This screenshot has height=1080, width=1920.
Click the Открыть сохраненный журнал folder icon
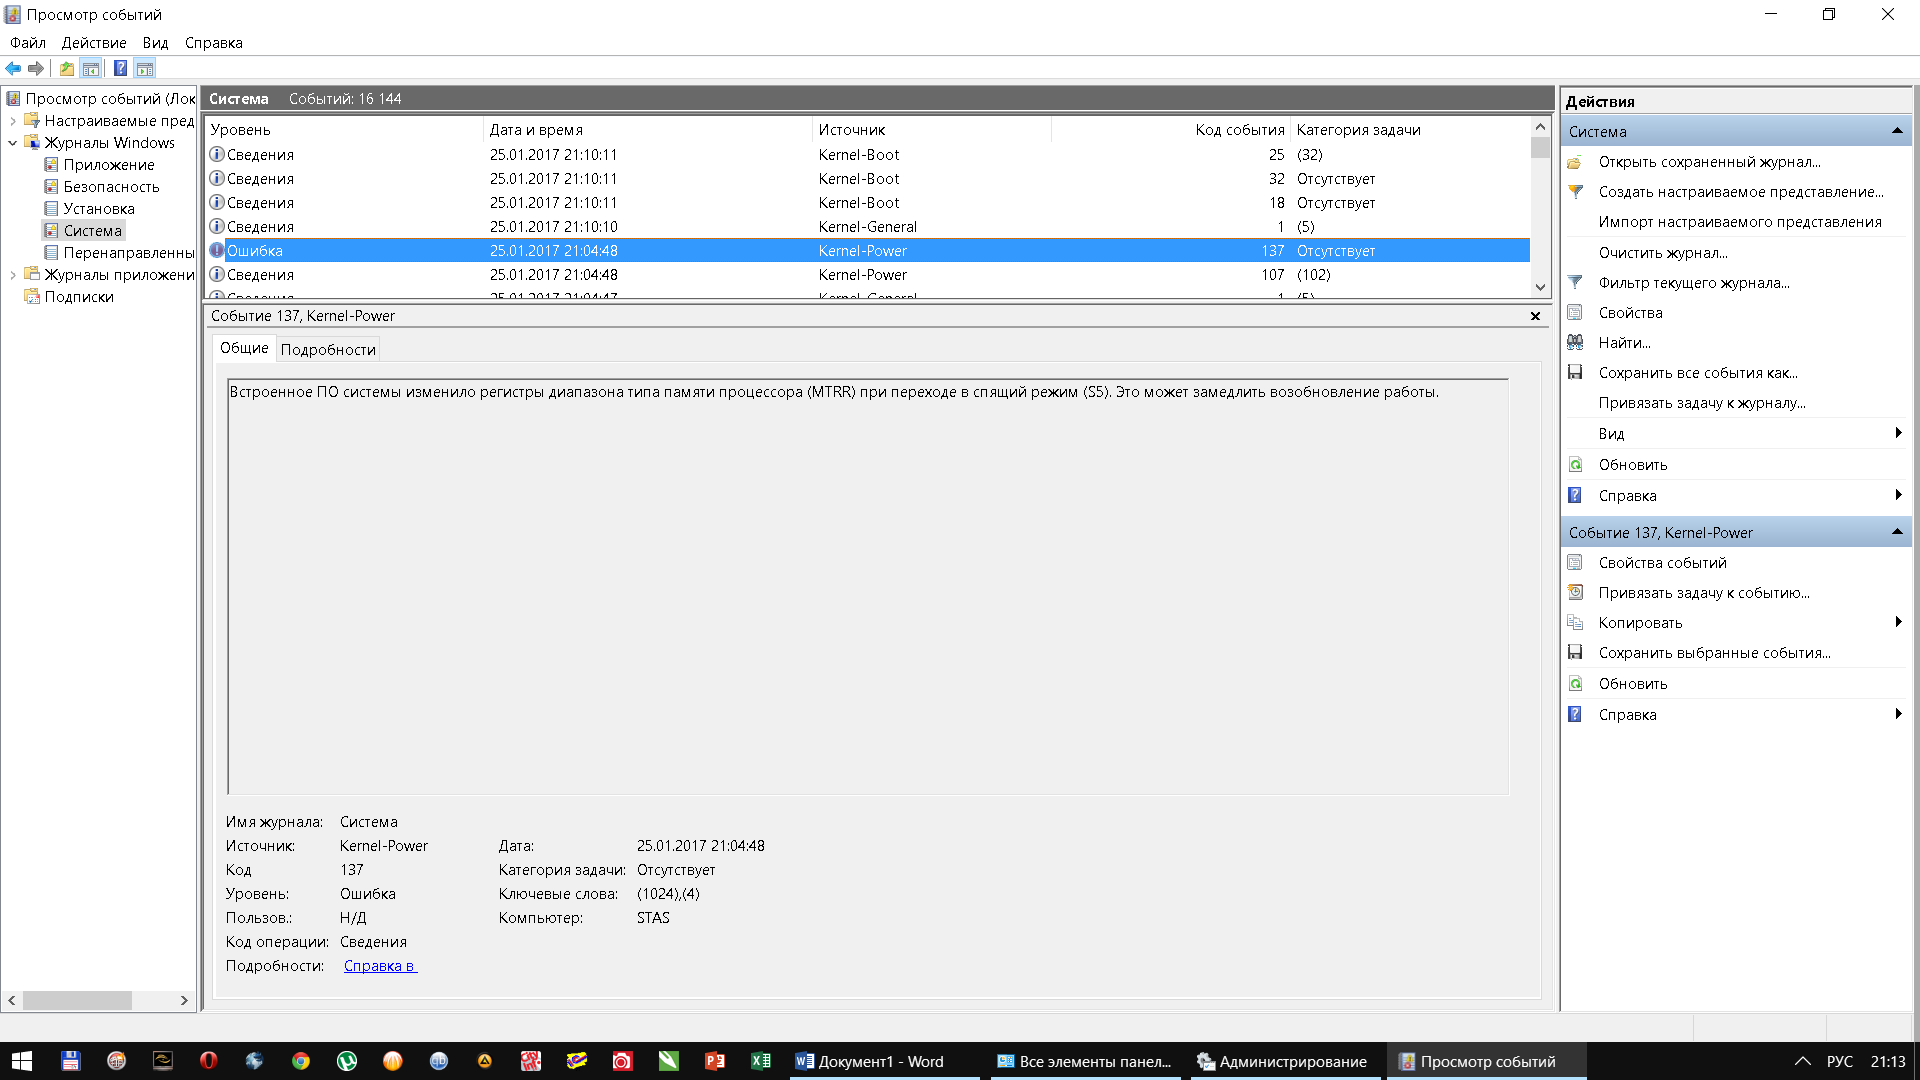[x=1575, y=162]
